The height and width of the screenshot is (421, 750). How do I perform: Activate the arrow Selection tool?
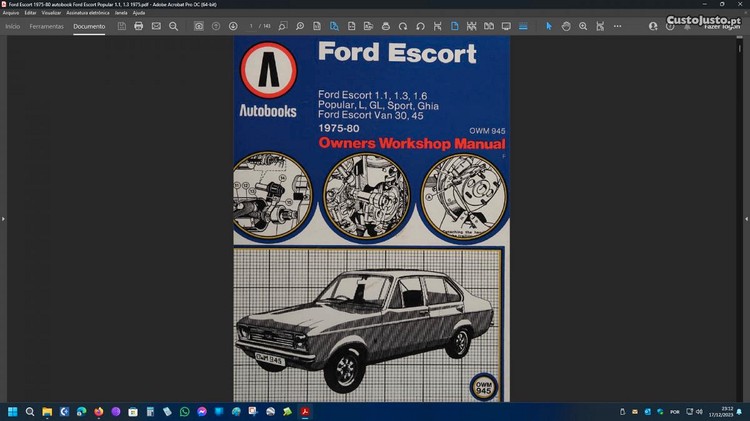point(548,26)
